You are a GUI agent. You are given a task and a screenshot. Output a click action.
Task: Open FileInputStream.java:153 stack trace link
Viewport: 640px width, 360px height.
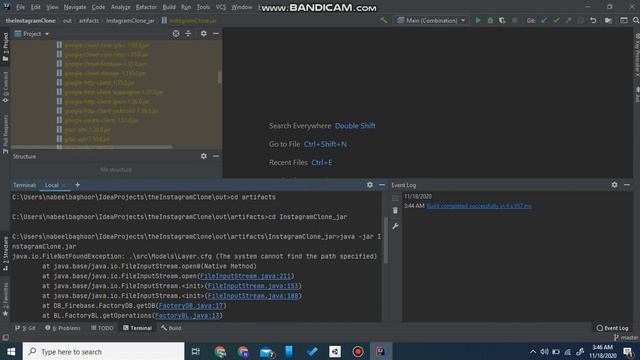click(253, 286)
